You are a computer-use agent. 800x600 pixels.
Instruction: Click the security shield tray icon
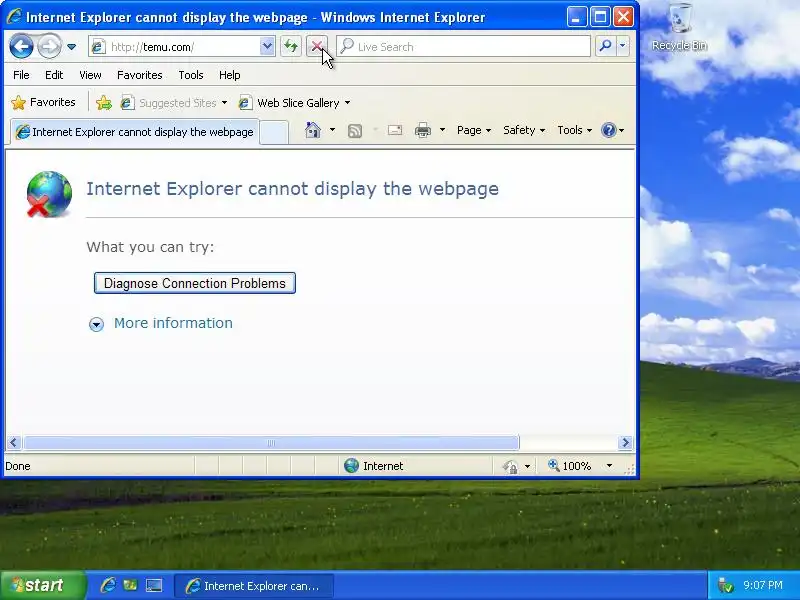[725, 585]
